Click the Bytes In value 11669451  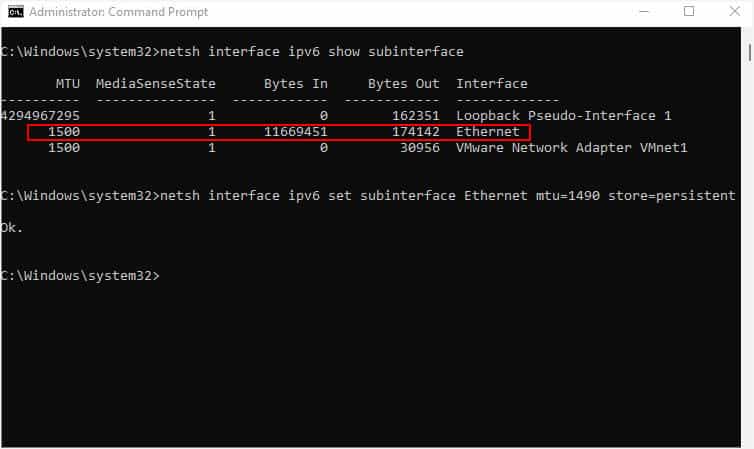[x=296, y=132]
